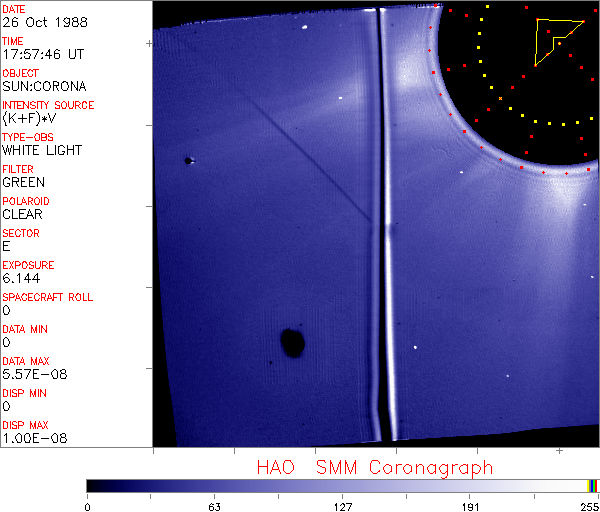Click the DISP MIN label
This screenshot has height=512, width=600.
pos(24,393)
